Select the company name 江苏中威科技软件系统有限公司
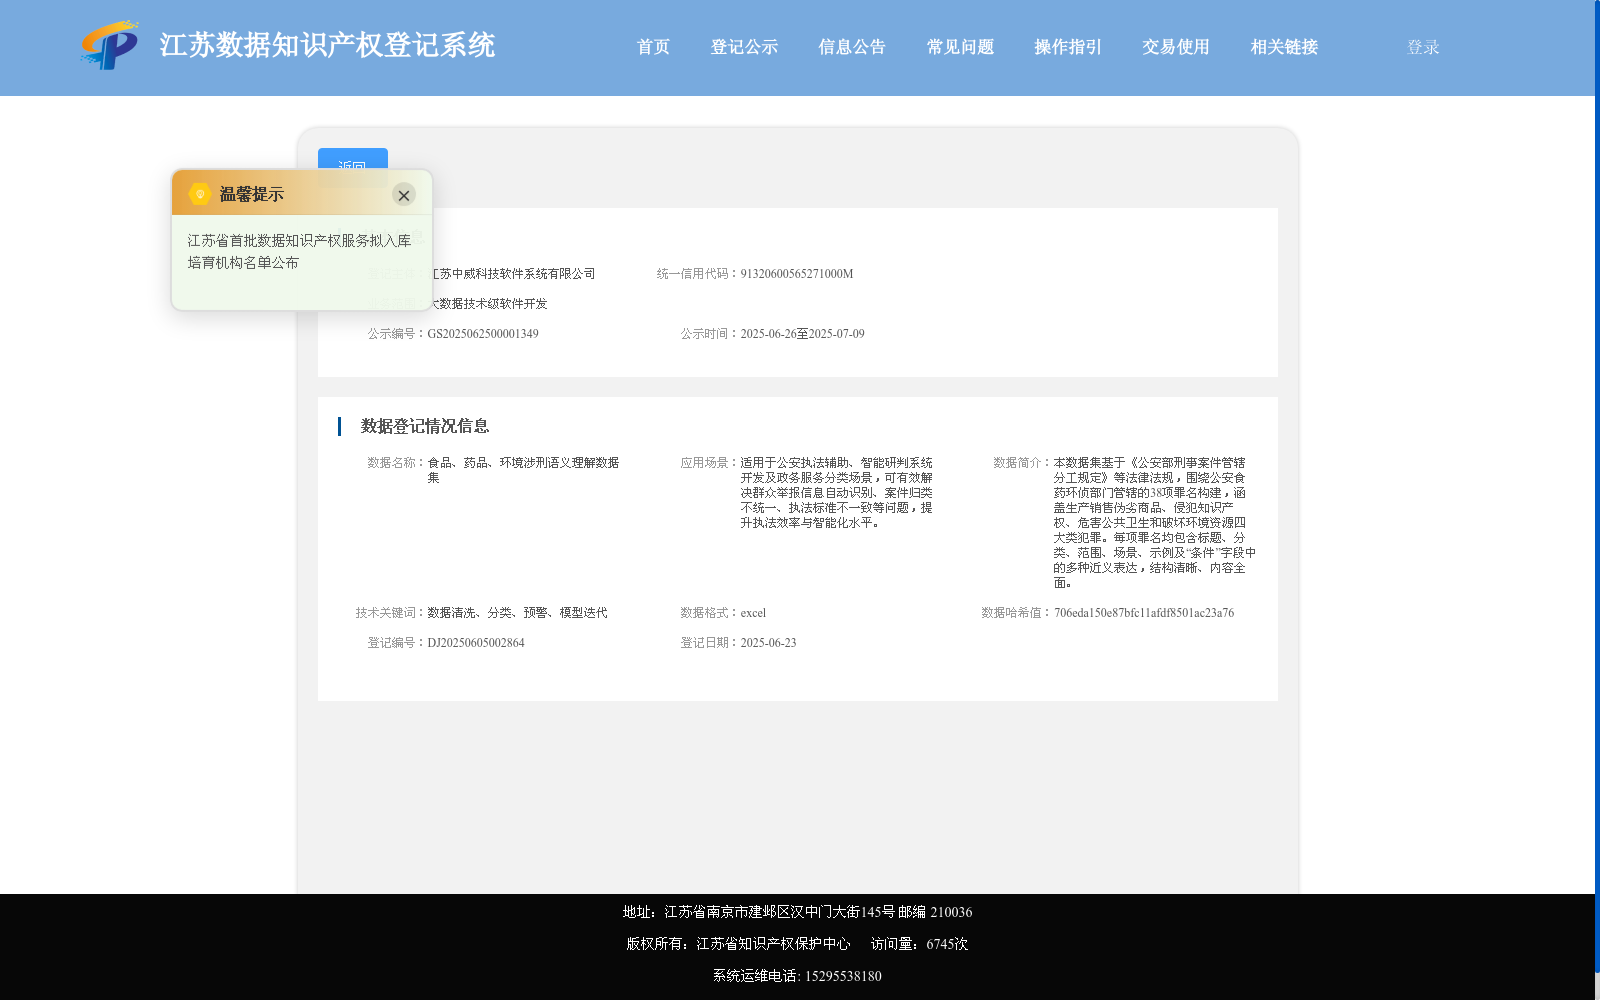 513,274
